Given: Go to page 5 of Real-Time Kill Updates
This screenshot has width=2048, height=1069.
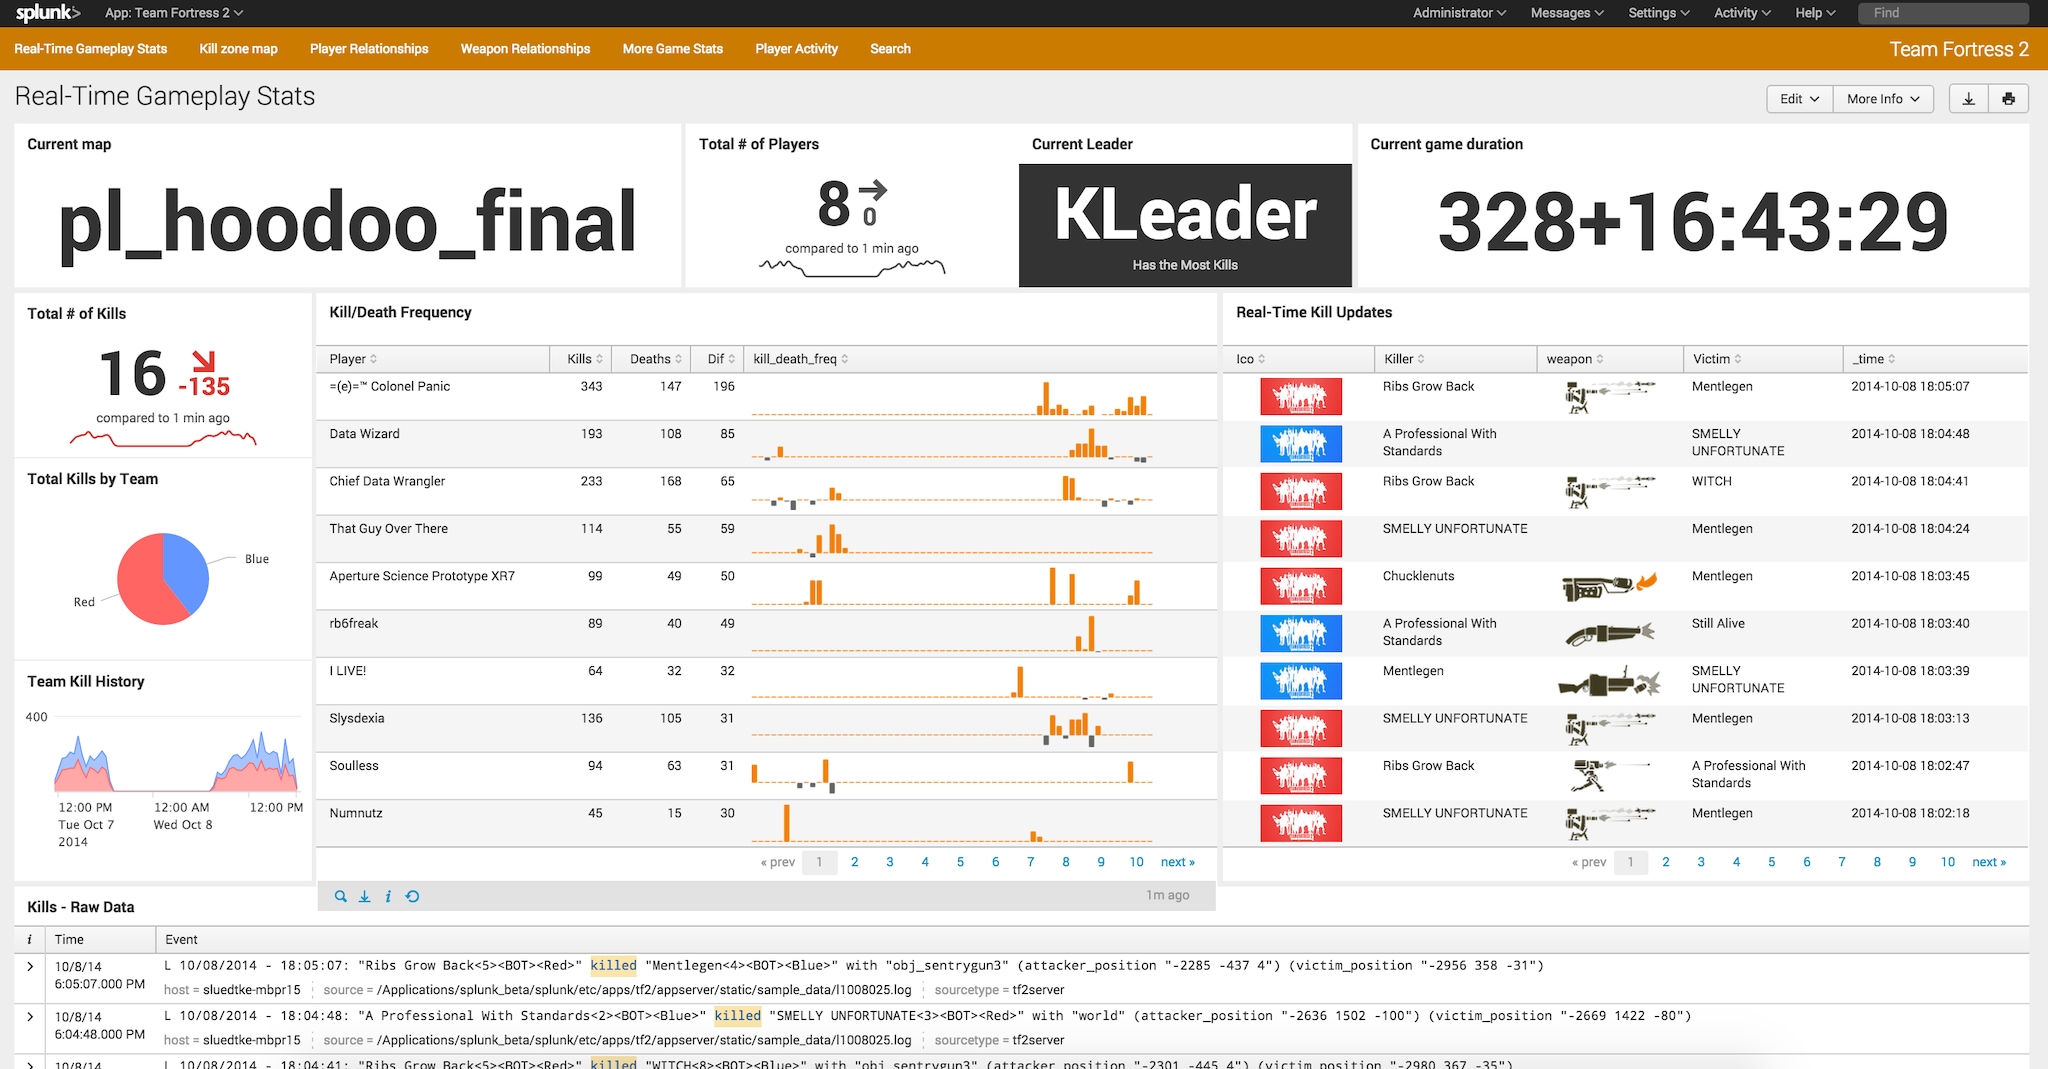Looking at the screenshot, I should point(1771,862).
